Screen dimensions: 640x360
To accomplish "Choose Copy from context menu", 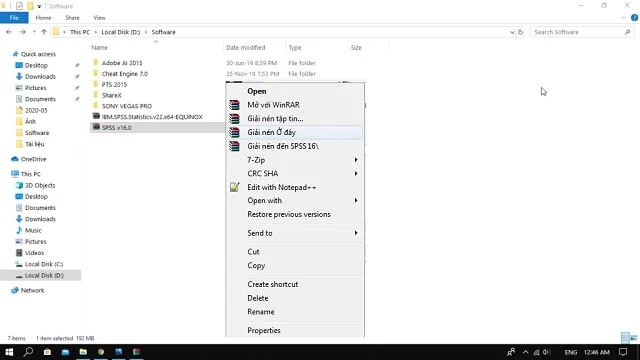I will pos(294,266).
